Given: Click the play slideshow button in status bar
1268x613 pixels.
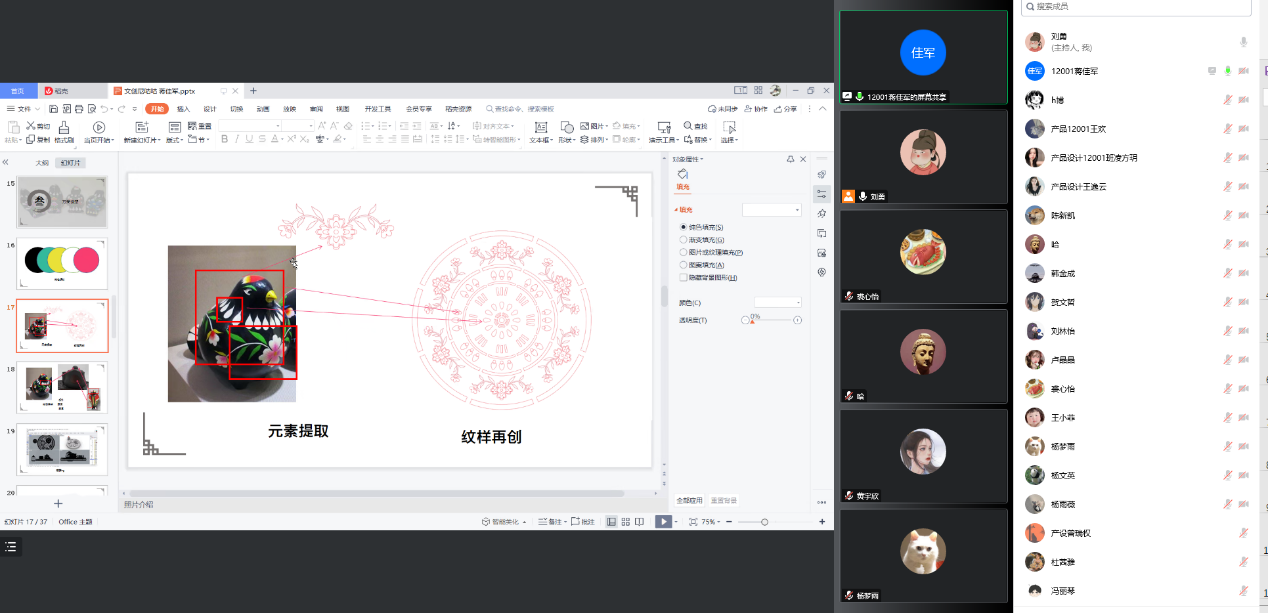Looking at the screenshot, I should (x=663, y=522).
